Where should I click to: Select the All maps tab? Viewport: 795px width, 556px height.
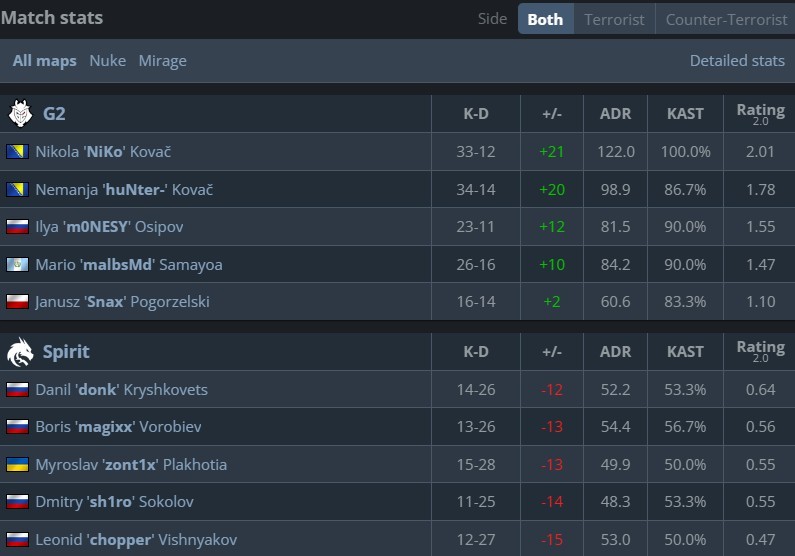pyautogui.click(x=44, y=61)
